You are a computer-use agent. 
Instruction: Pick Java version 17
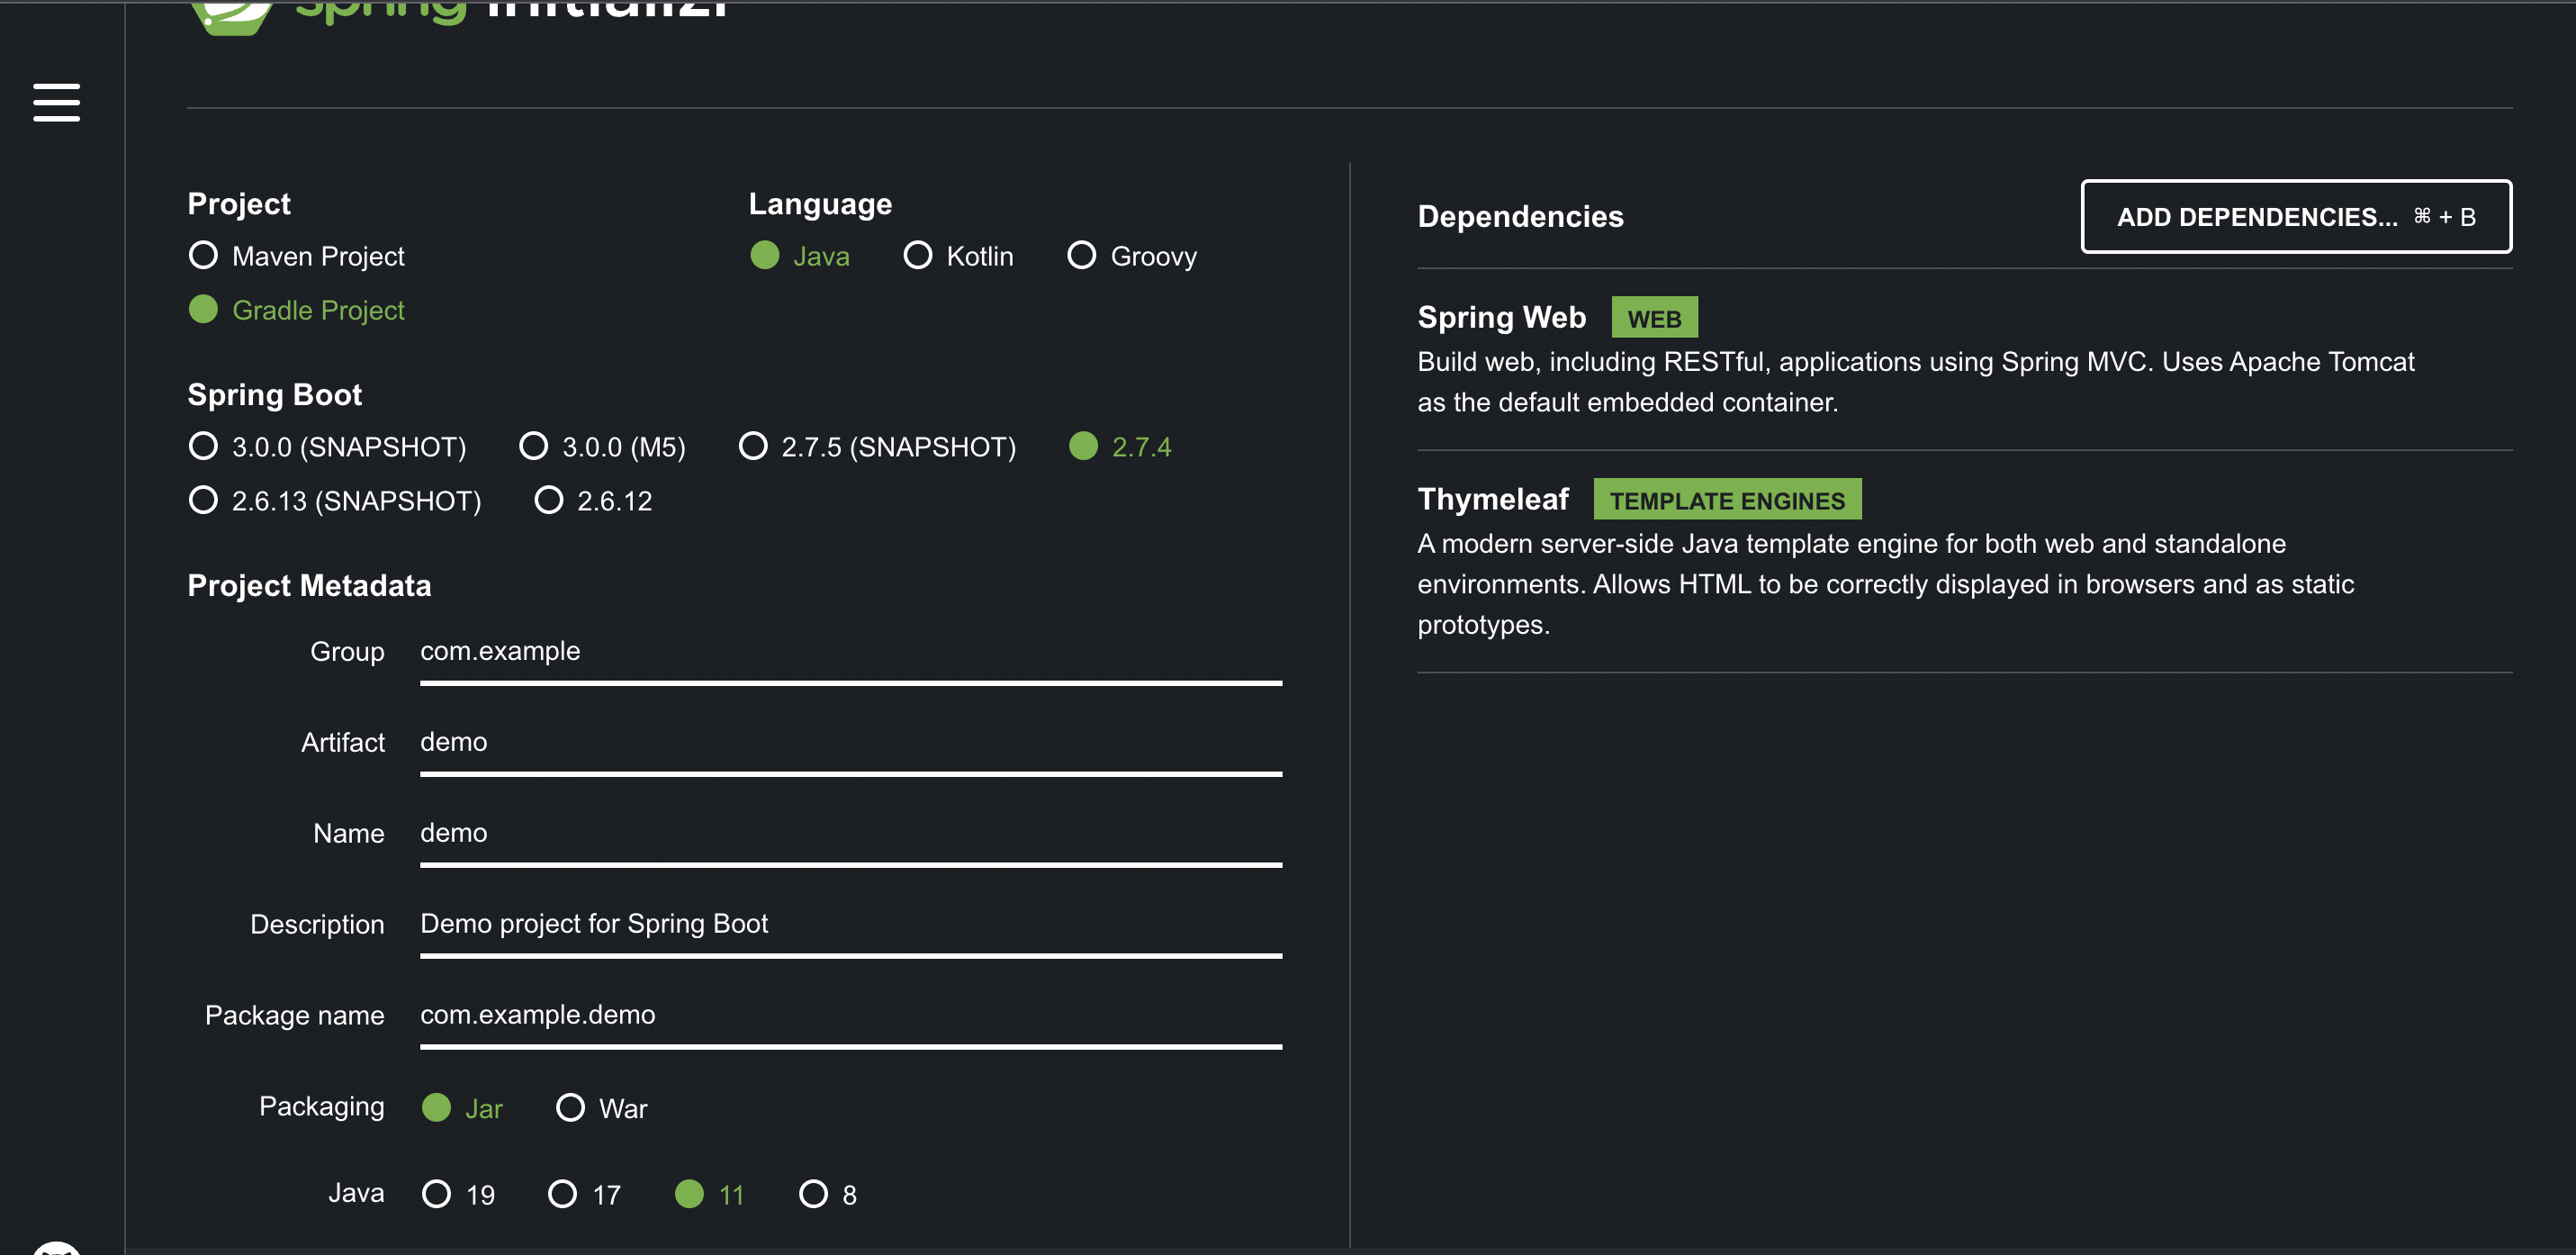point(585,1194)
